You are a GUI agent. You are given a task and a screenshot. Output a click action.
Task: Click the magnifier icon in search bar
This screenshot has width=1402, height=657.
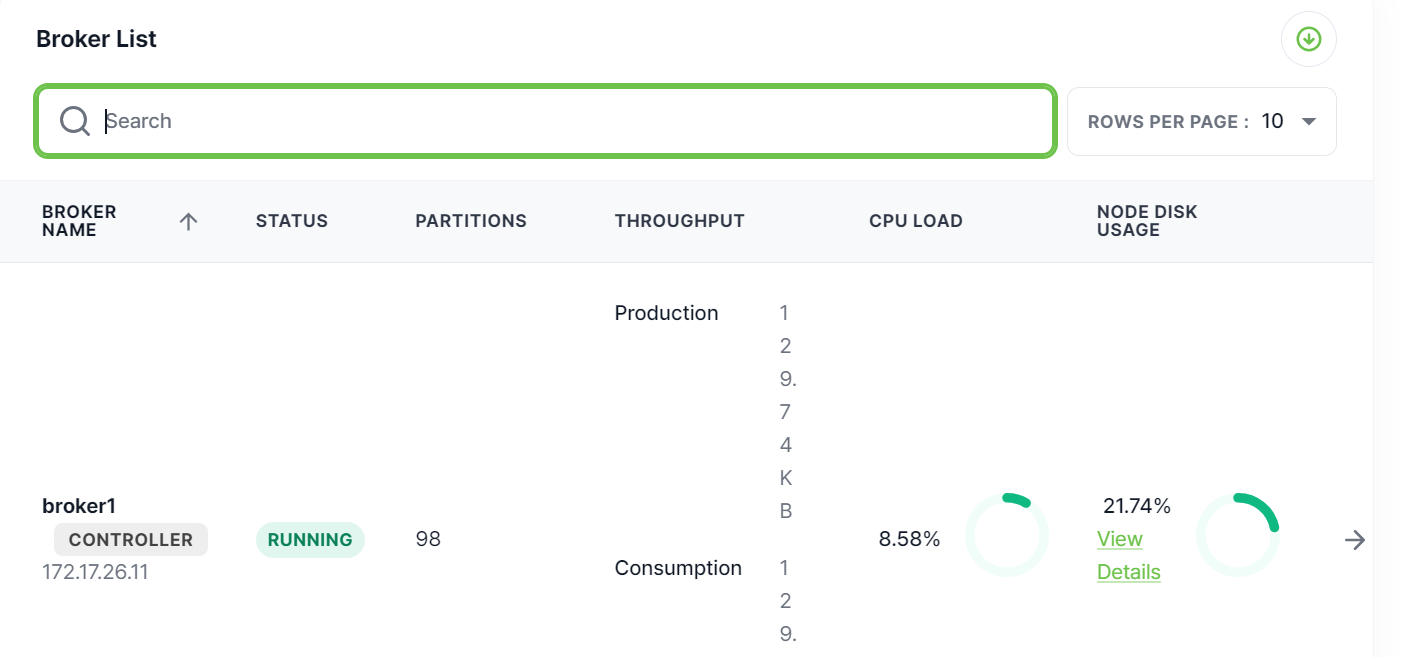75,121
